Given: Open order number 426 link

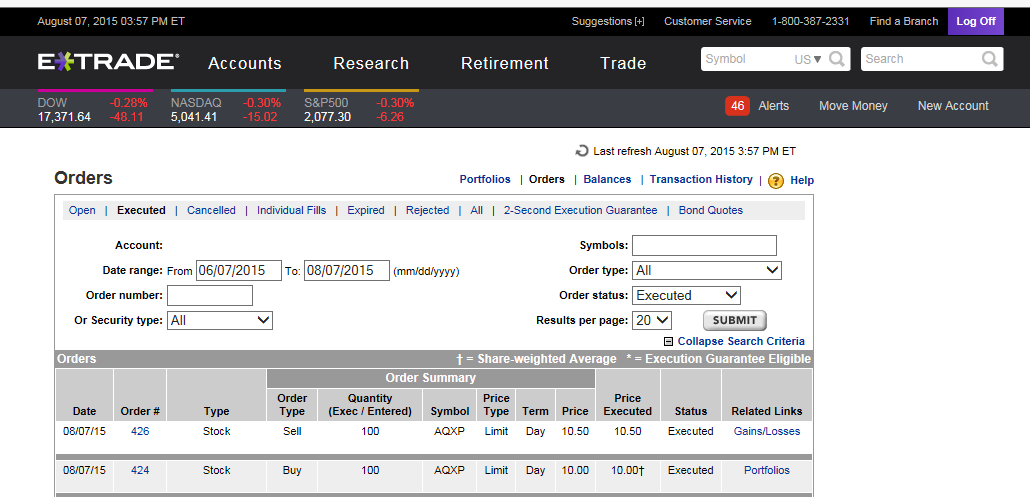Looking at the screenshot, I should pos(140,431).
